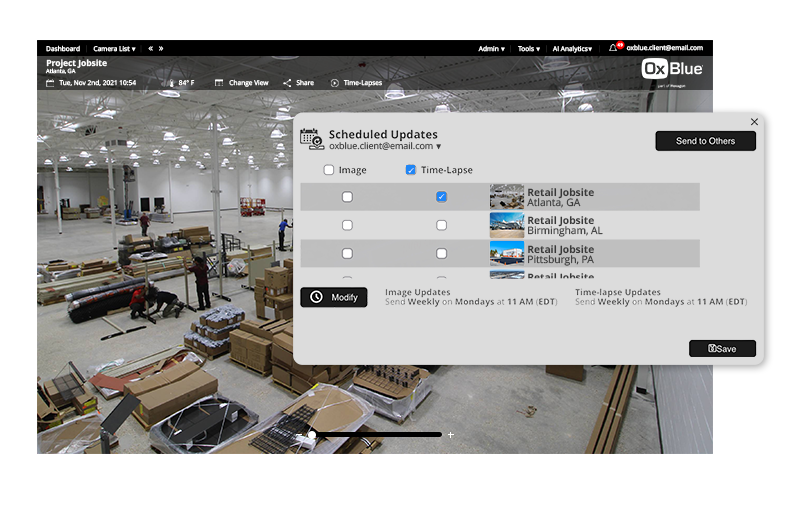Toggle the Image header checkbox
Image resolution: width=792 pixels, height=509 pixels.
(329, 170)
